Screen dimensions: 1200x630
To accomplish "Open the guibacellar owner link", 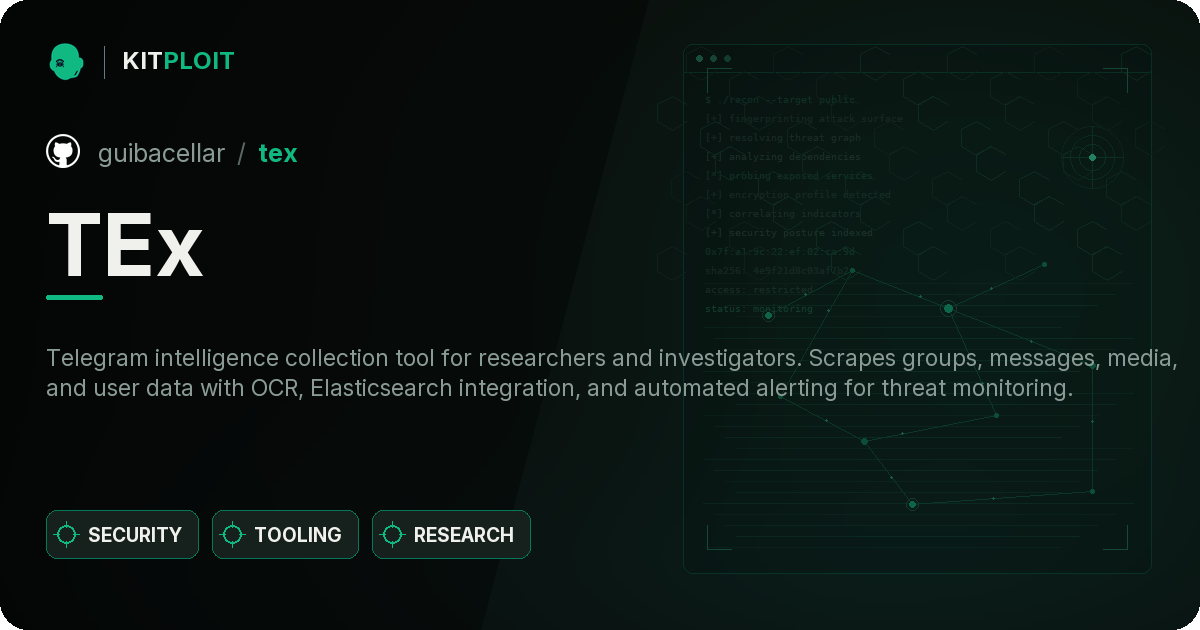I will pos(161,153).
